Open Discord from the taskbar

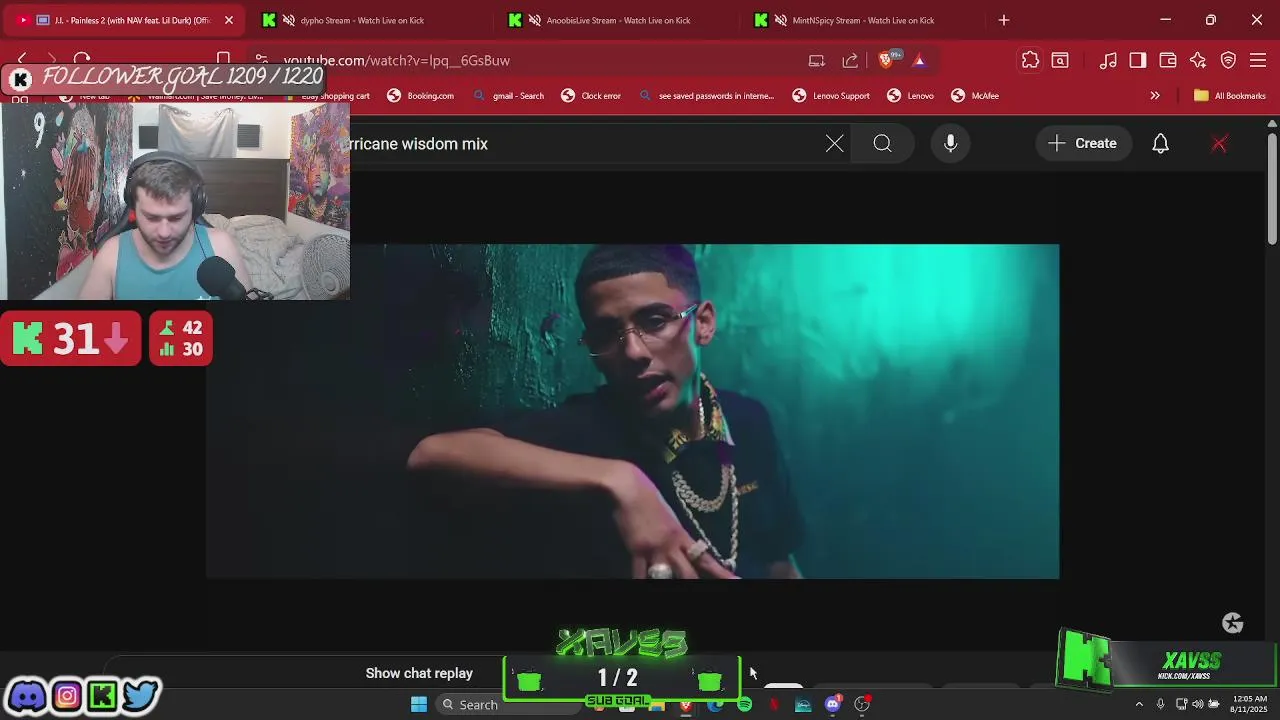click(x=832, y=704)
